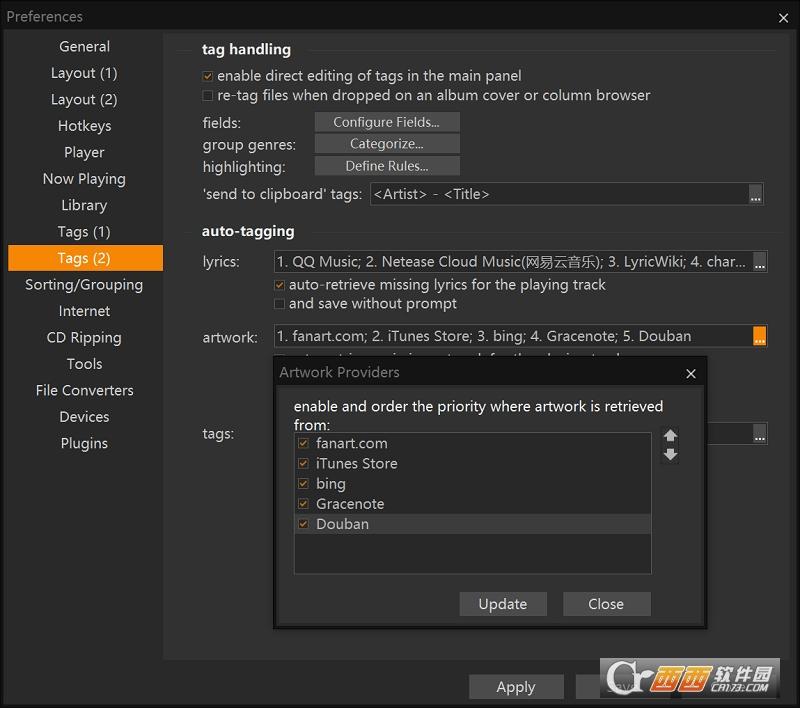This screenshot has height=708, width=800.
Task: Enable 'and save without prompt' checkbox
Action: [279, 304]
